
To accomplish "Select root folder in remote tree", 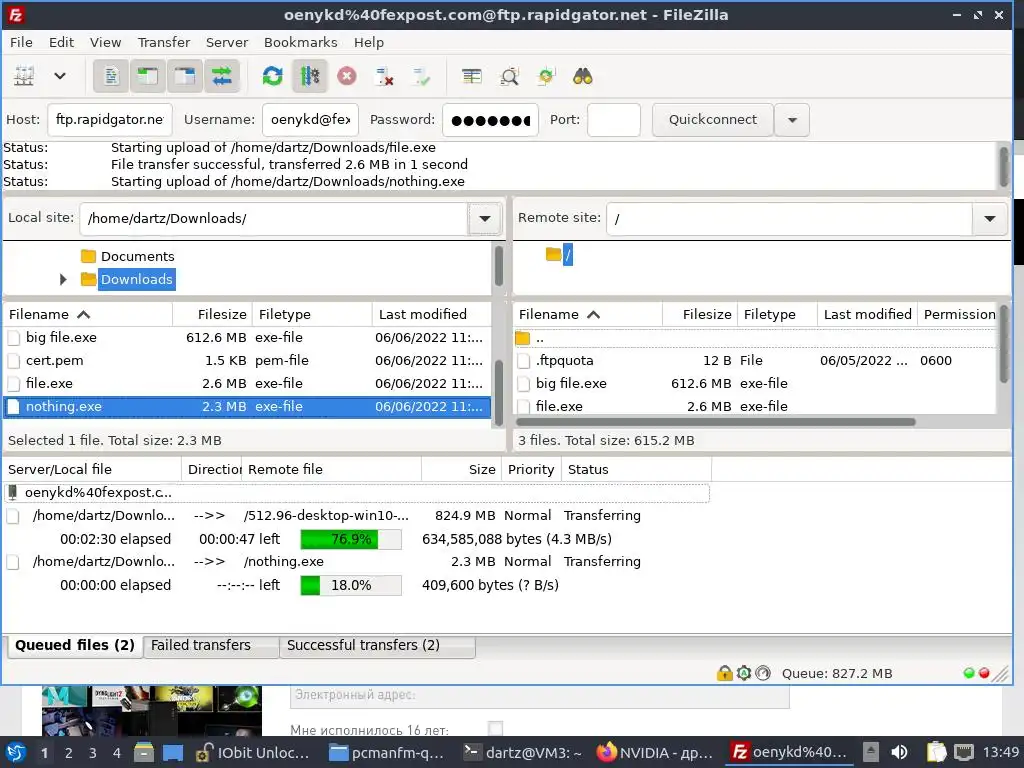I will (x=568, y=255).
